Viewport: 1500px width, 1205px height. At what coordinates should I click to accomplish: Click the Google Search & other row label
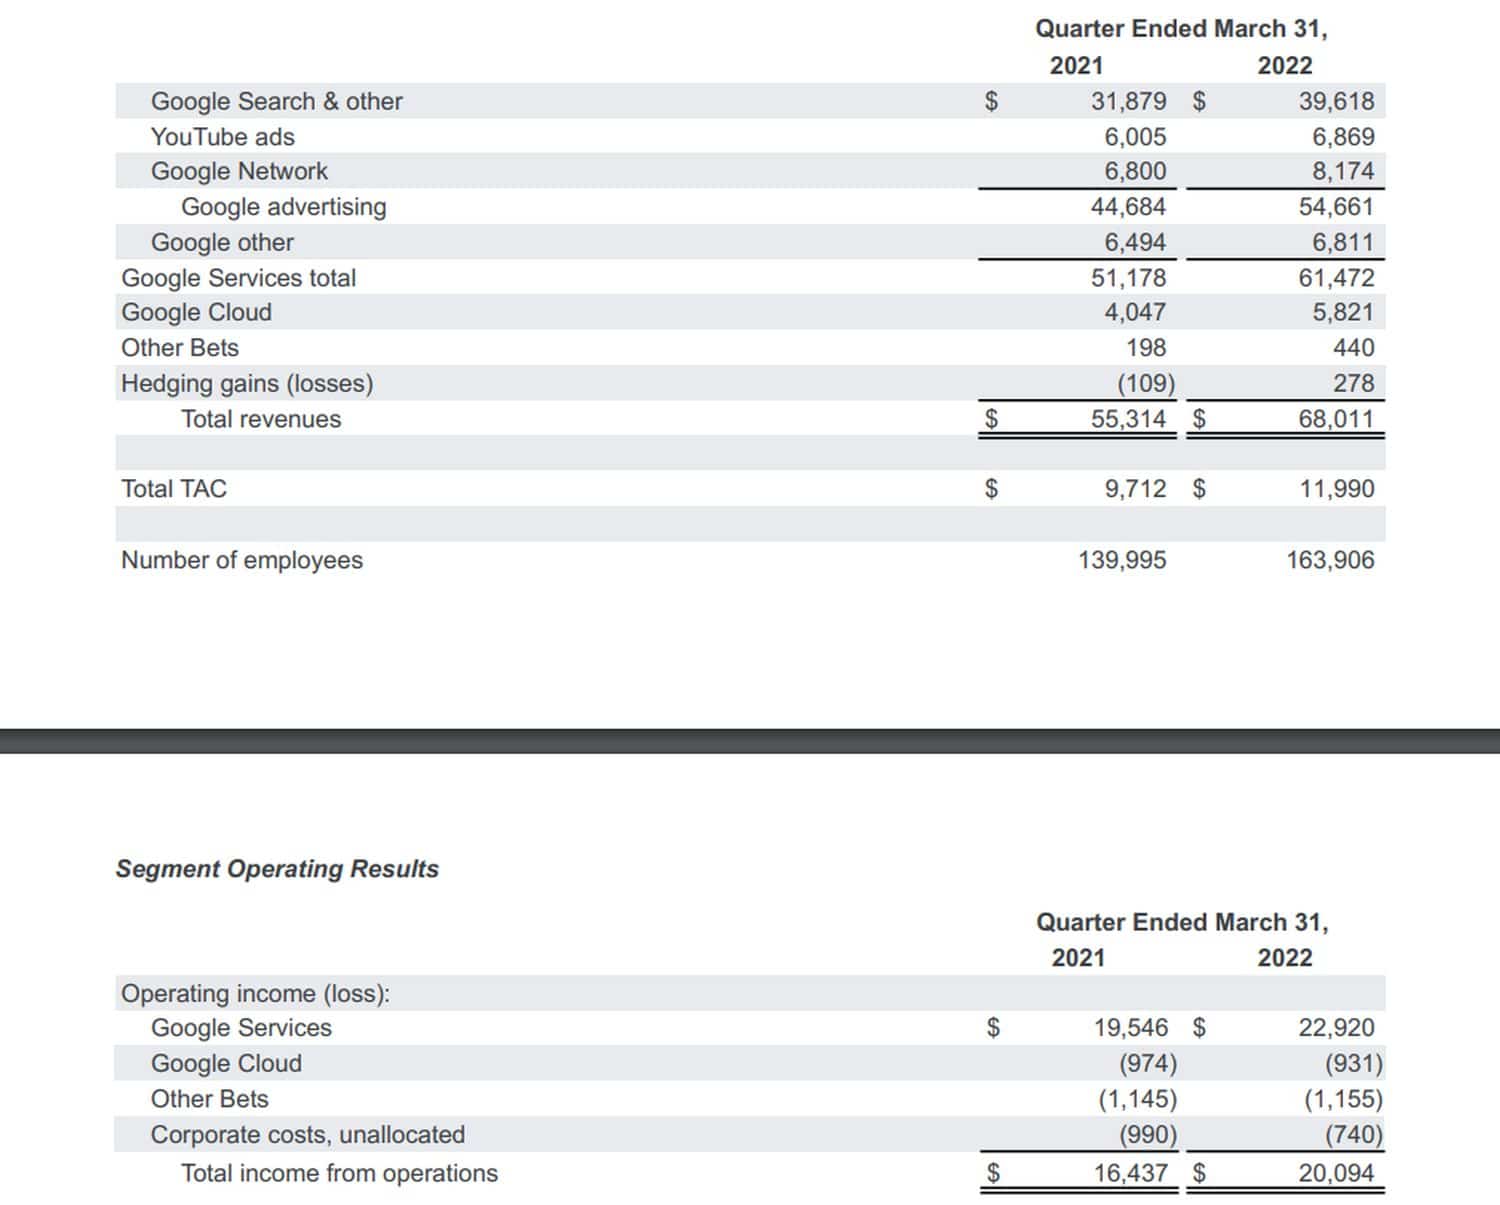click(x=276, y=101)
